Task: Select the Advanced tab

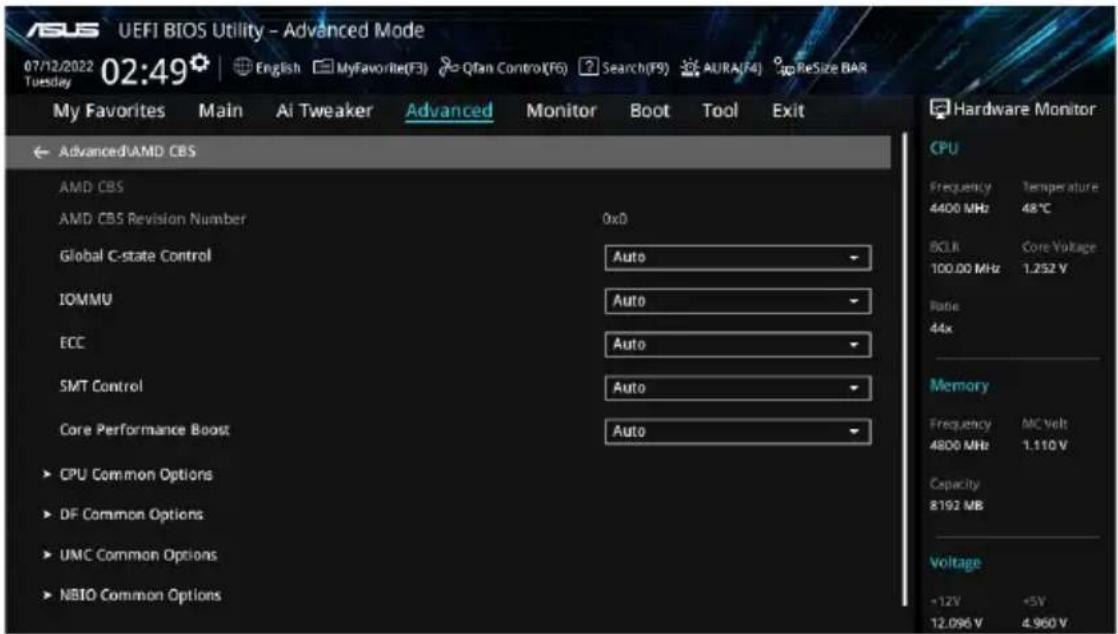Action: pos(449,111)
